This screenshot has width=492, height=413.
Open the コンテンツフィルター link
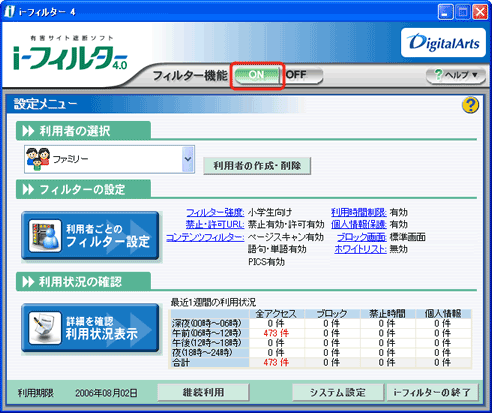point(205,237)
